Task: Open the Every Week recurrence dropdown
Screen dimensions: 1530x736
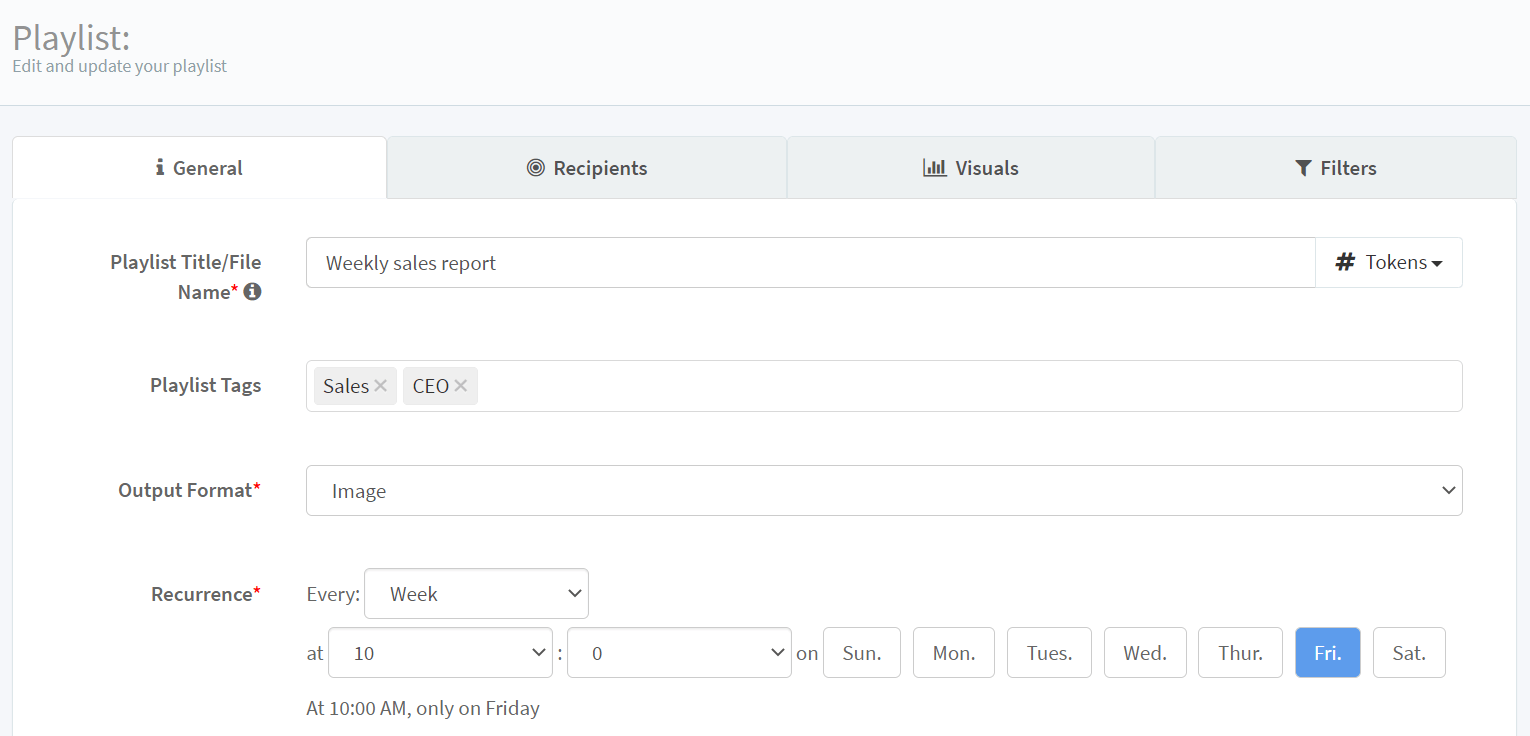Action: pos(476,594)
